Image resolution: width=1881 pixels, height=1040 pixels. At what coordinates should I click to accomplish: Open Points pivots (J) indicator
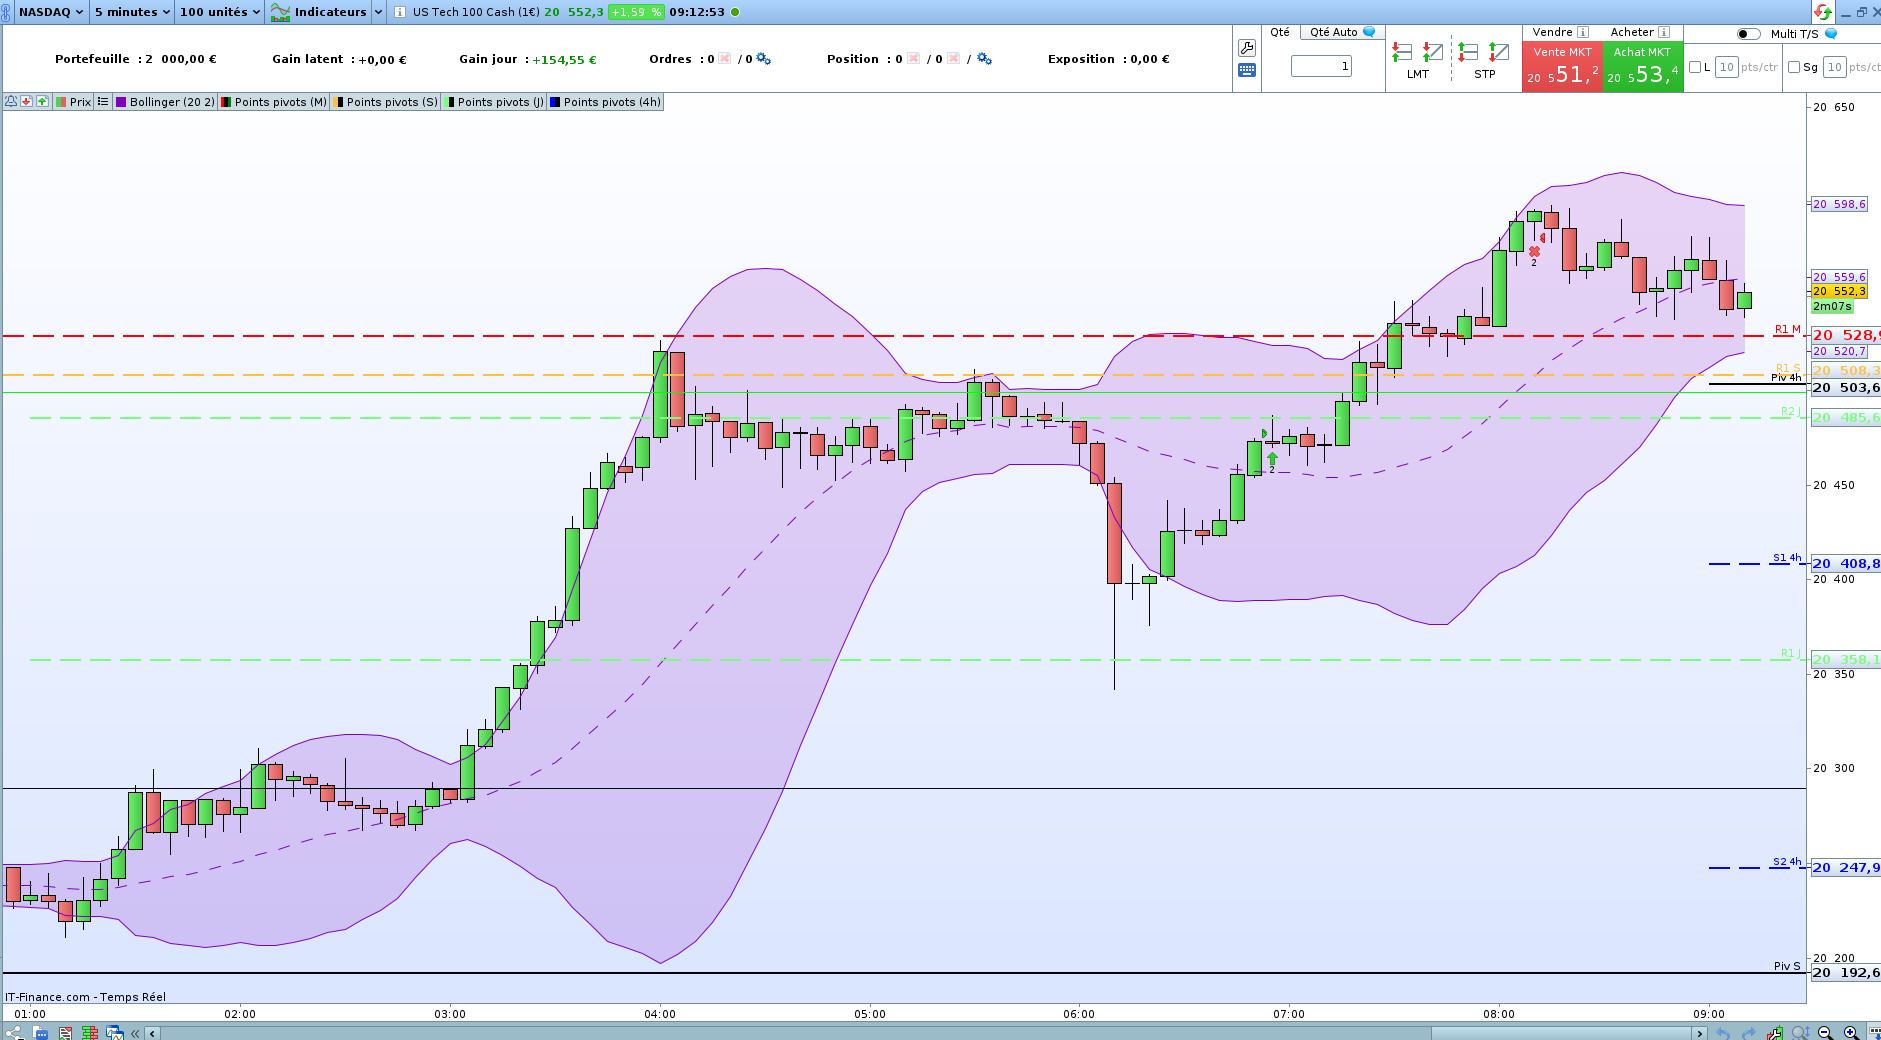495,102
